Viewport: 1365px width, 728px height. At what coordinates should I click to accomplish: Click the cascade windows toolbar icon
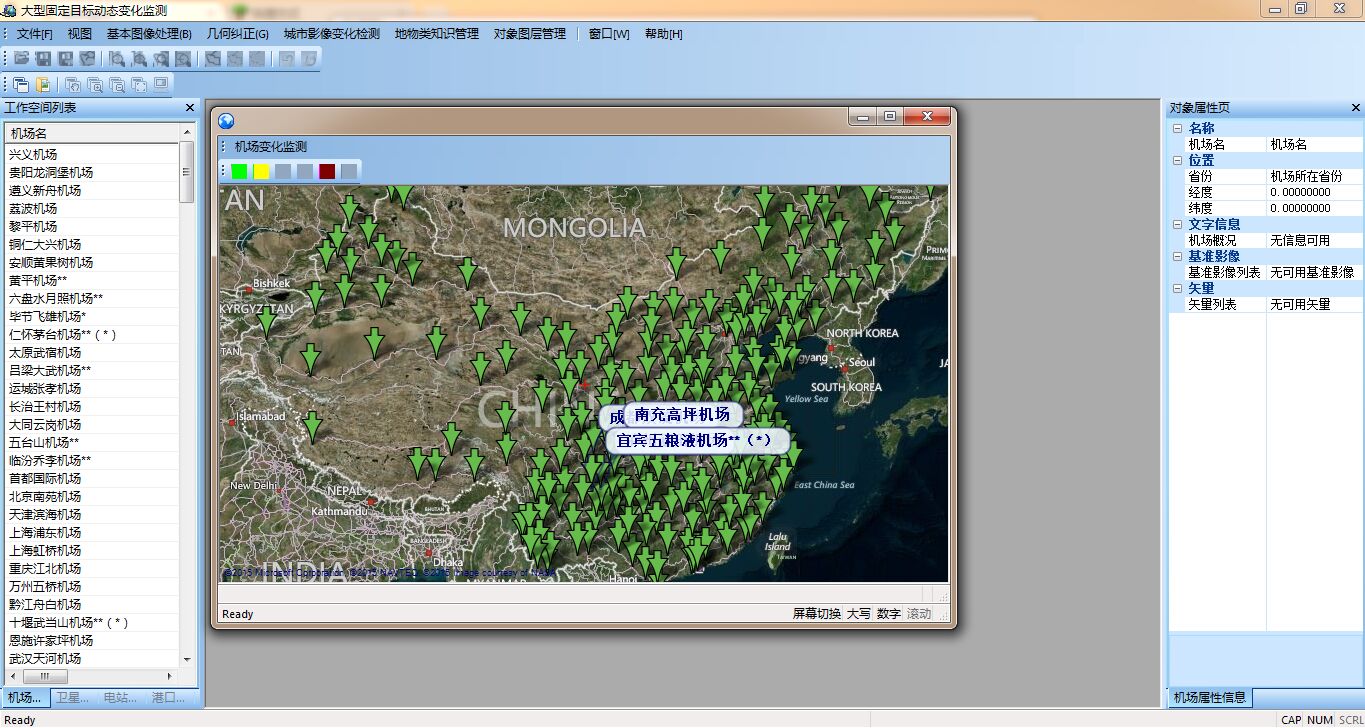(21, 85)
